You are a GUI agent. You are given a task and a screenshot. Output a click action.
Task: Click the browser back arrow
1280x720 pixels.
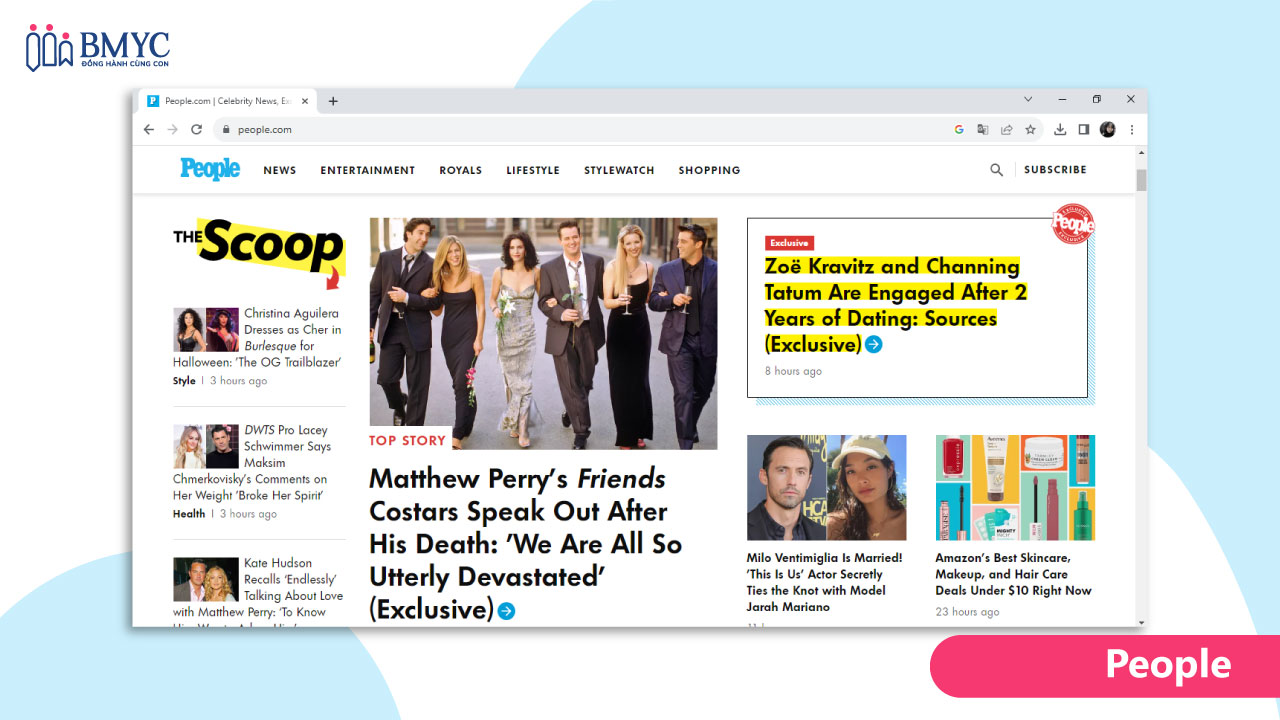coord(149,129)
